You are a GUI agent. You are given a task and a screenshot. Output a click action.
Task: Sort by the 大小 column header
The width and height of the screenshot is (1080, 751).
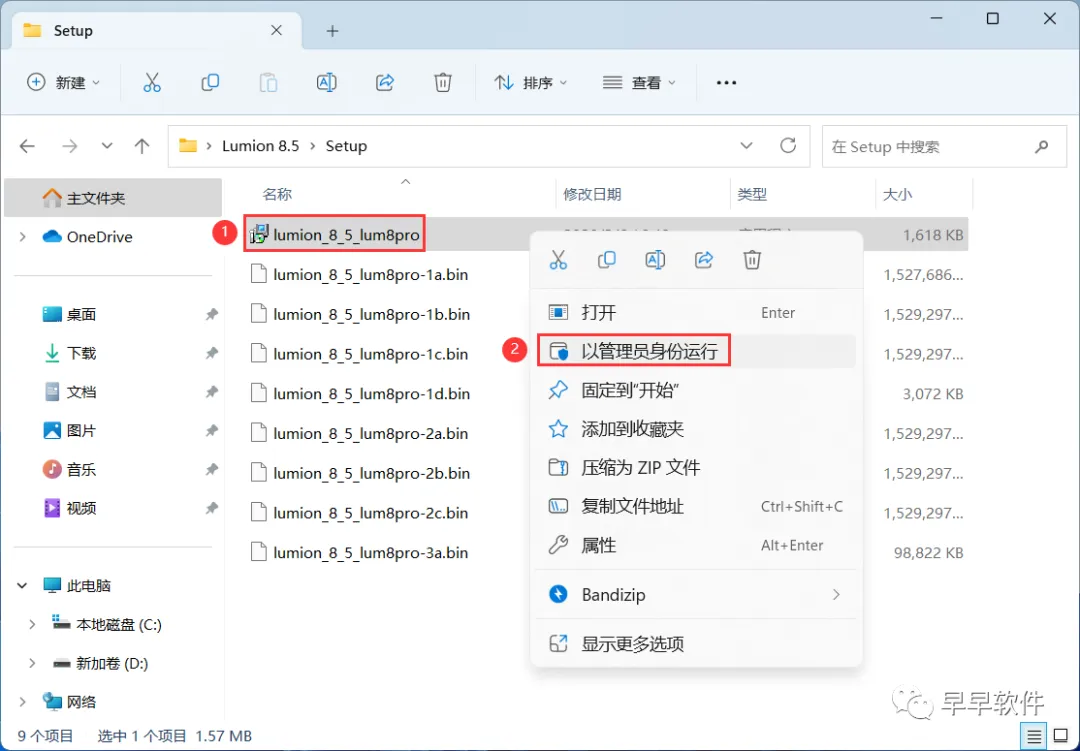coord(897,194)
